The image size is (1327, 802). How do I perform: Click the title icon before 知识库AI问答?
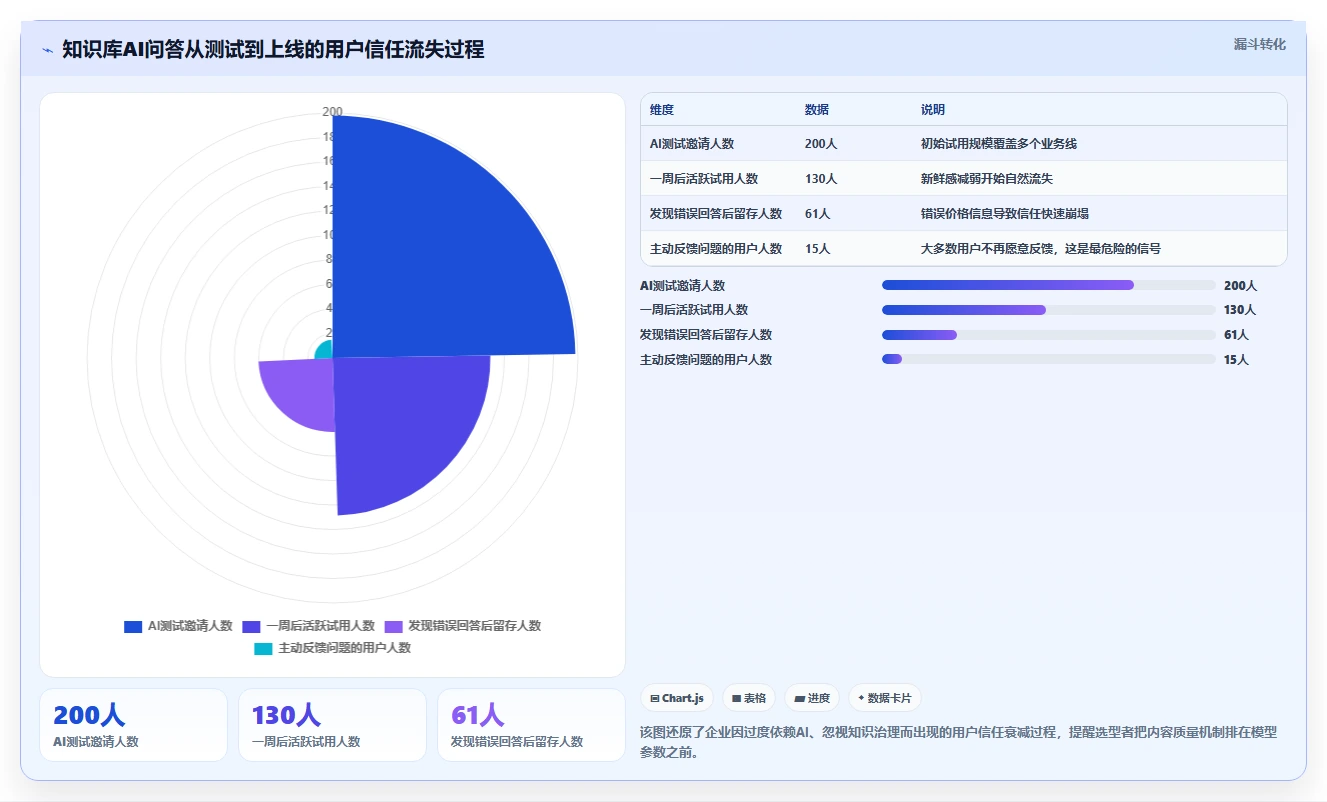(x=47, y=50)
